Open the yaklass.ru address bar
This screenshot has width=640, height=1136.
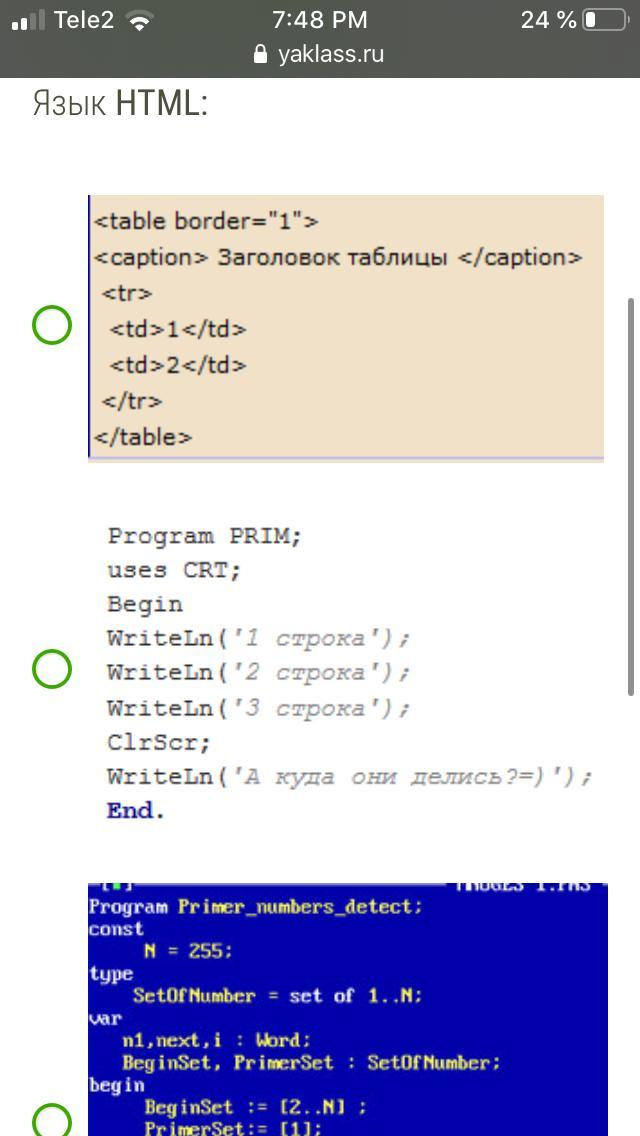click(320, 54)
